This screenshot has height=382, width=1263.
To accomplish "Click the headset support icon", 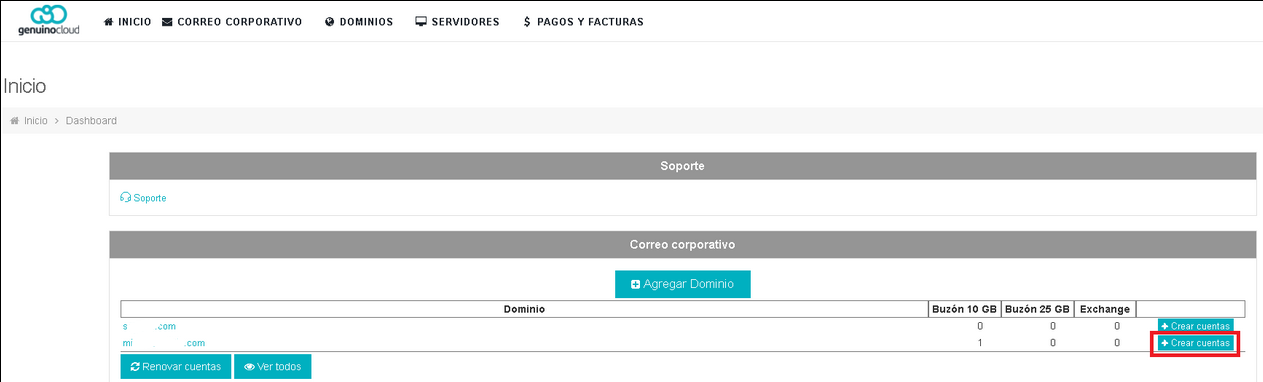I will 125,198.
